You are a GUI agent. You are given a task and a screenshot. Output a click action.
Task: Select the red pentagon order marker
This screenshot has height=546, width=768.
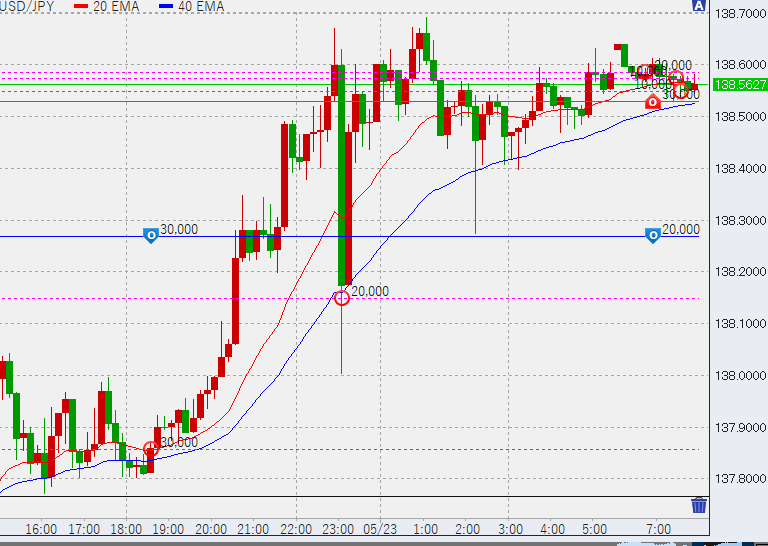click(x=653, y=102)
